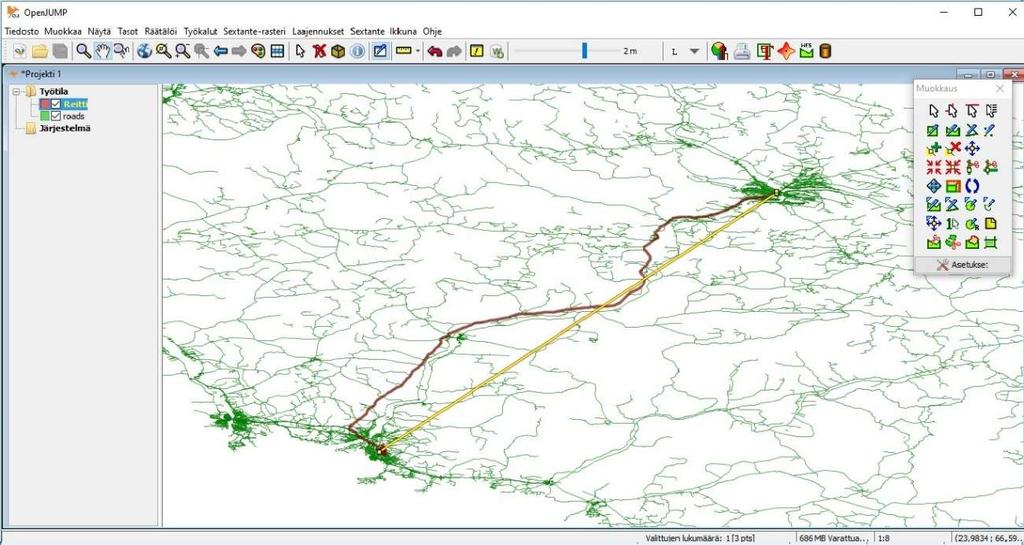Toggle the editing toolbox button in main toolbar
1024x545 pixels.
(380, 51)
